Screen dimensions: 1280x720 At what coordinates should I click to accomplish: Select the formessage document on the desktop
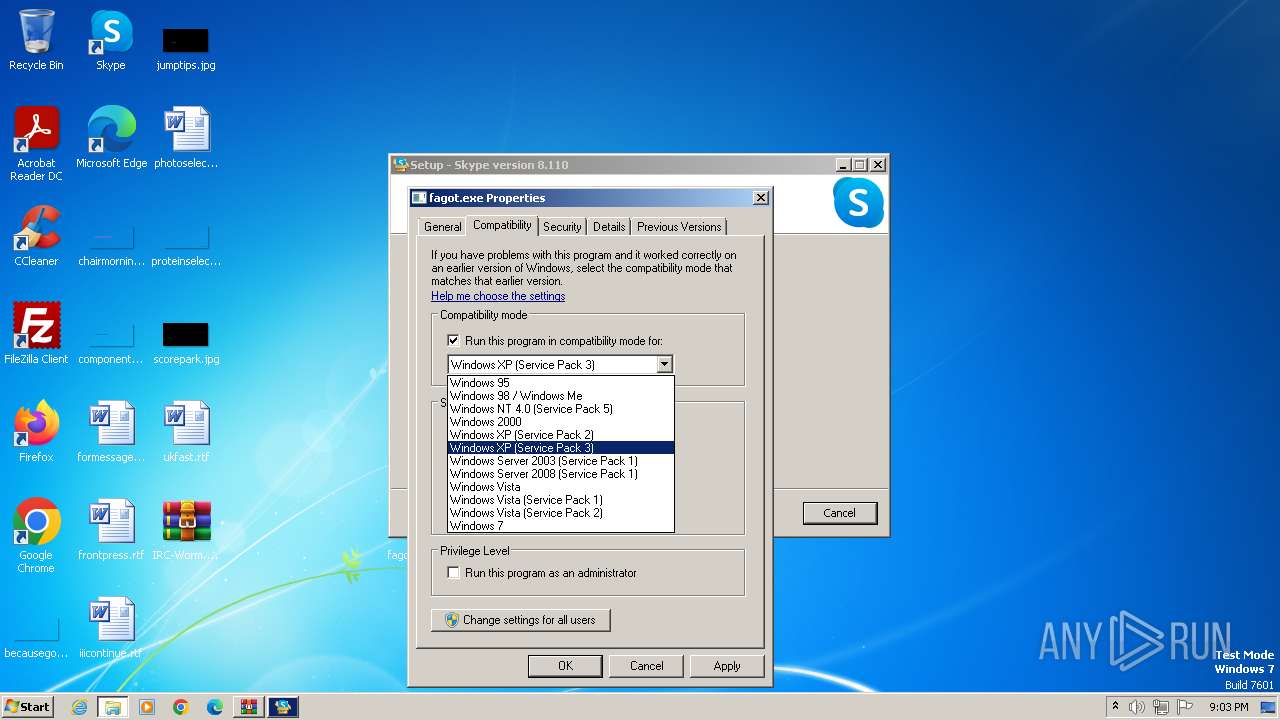(111, 431)
